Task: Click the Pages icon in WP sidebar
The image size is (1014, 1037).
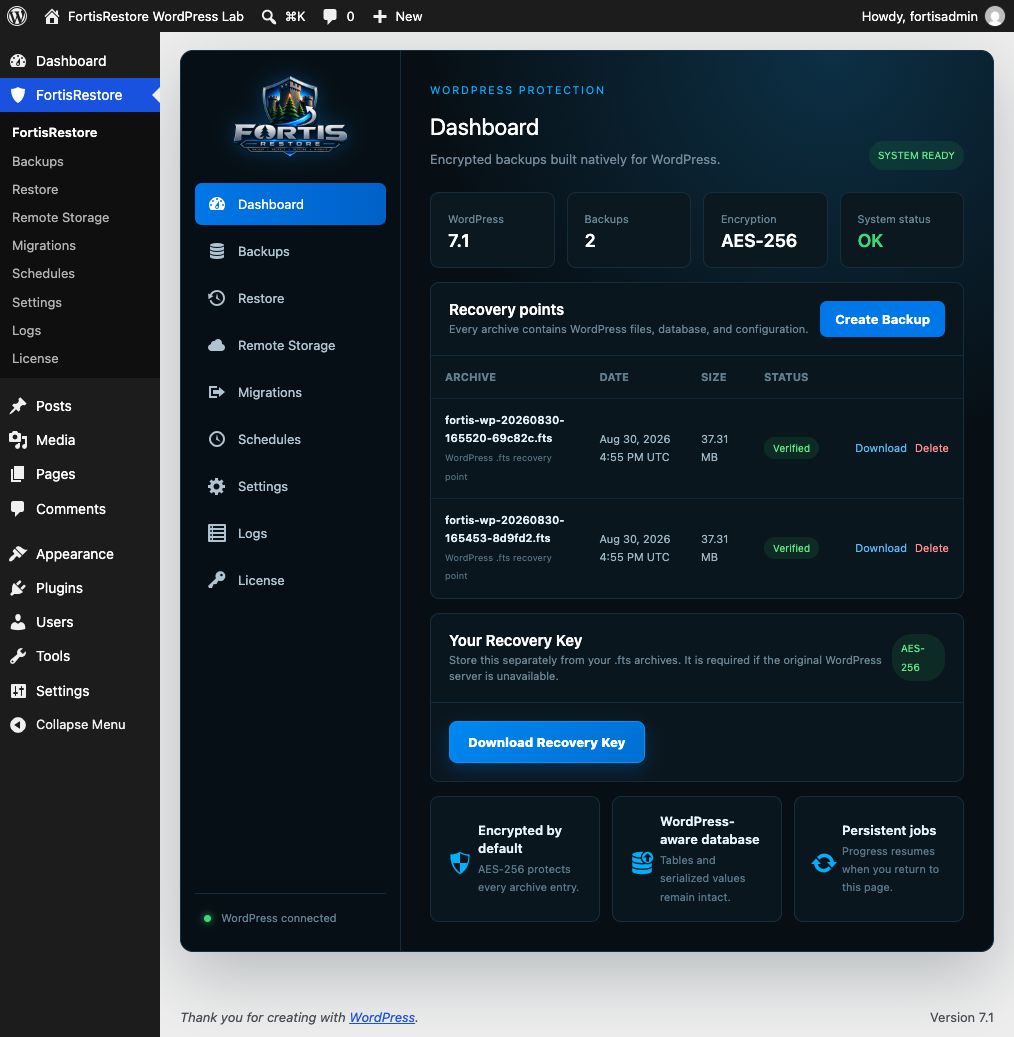Action: click(18, 474)
